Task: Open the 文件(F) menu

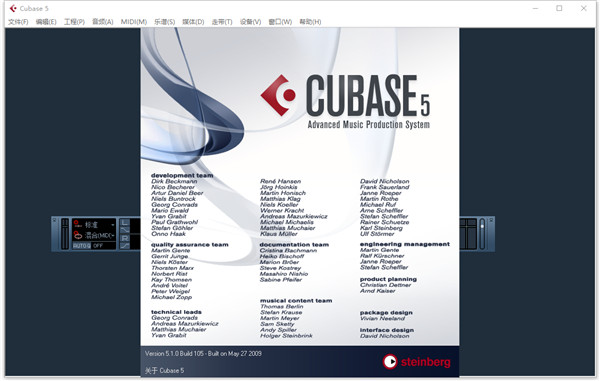Action: click(18, 22)
